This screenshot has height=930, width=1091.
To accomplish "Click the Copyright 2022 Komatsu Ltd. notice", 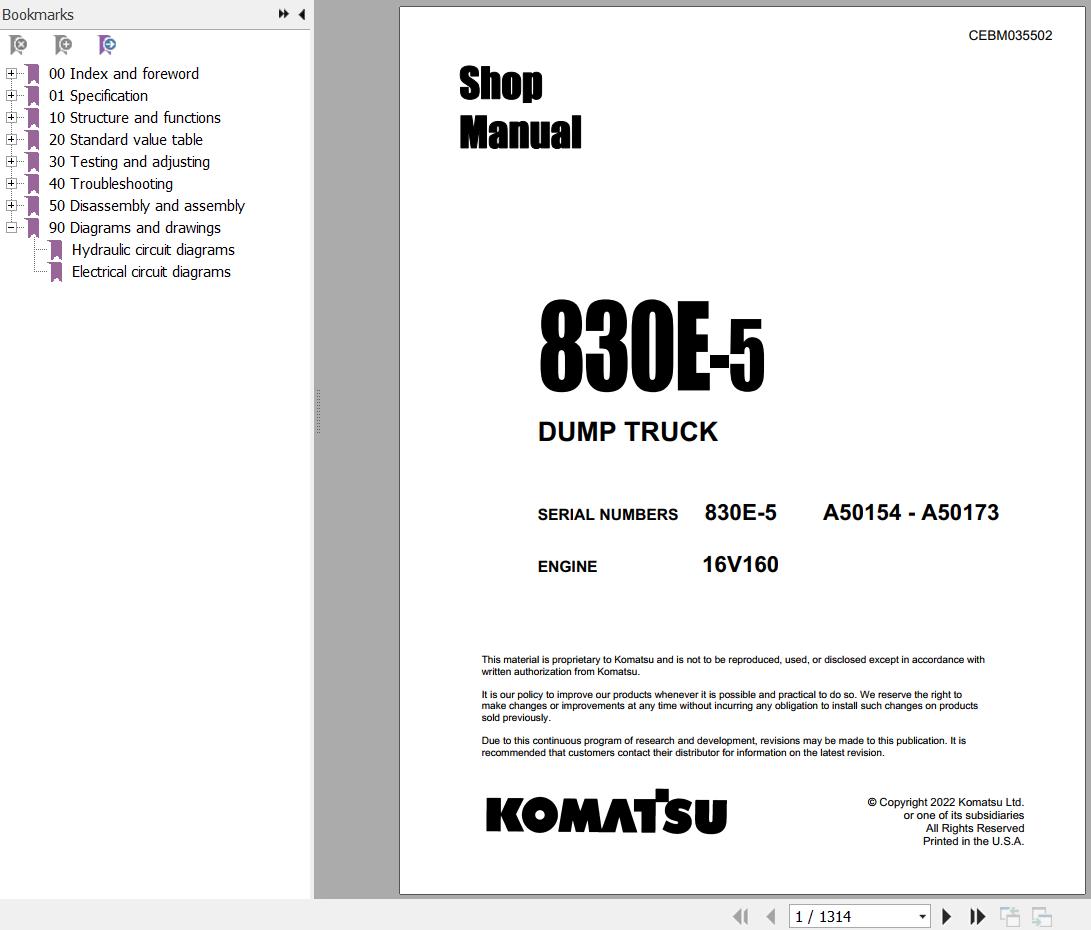I will click(946, 802).
